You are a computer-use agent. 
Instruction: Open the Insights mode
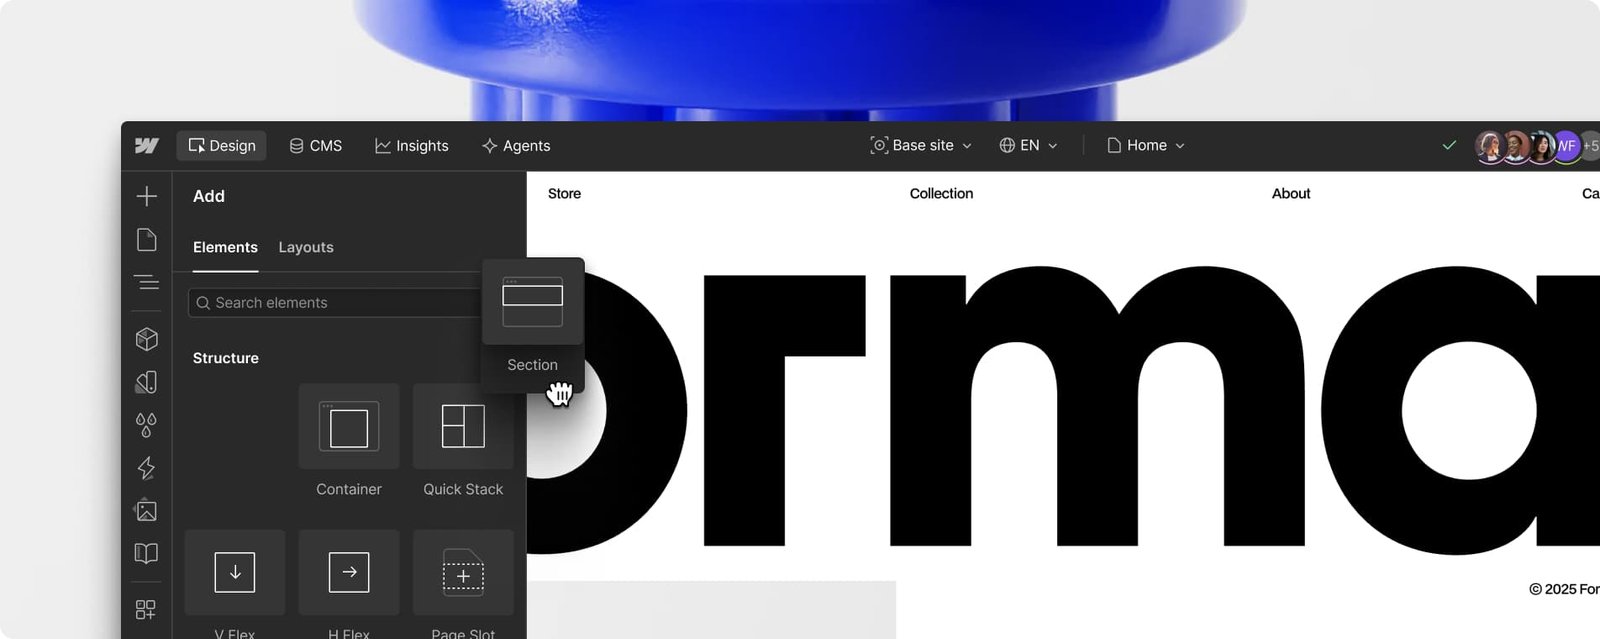[x=412, y=146]
